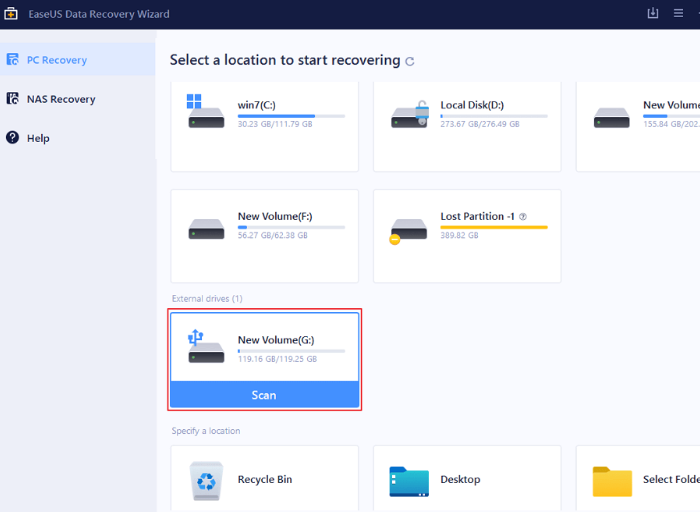
Task: Select the Recycle Bin icon
Action: 207,481
